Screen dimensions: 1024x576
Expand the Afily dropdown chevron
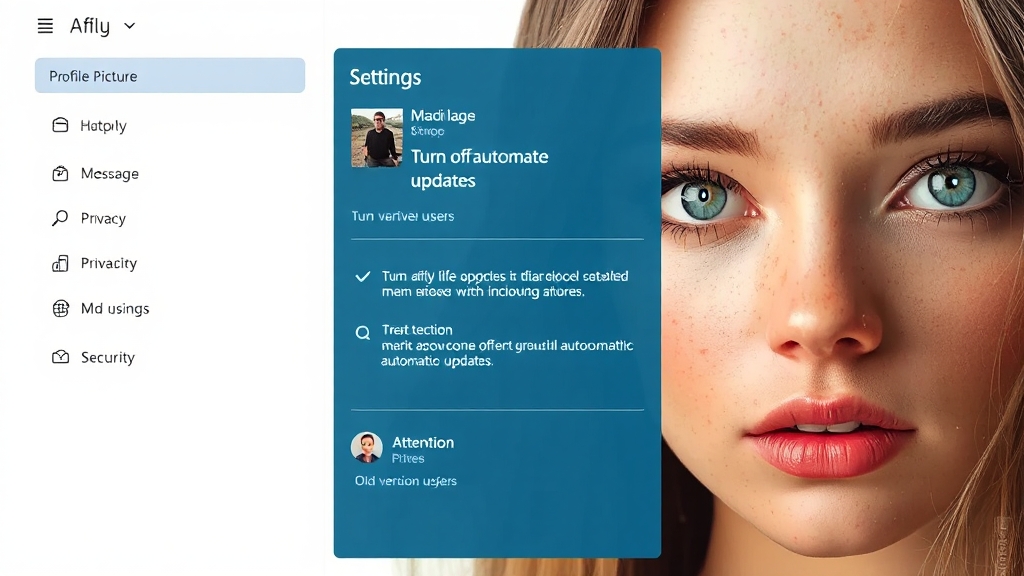(129, 26)
